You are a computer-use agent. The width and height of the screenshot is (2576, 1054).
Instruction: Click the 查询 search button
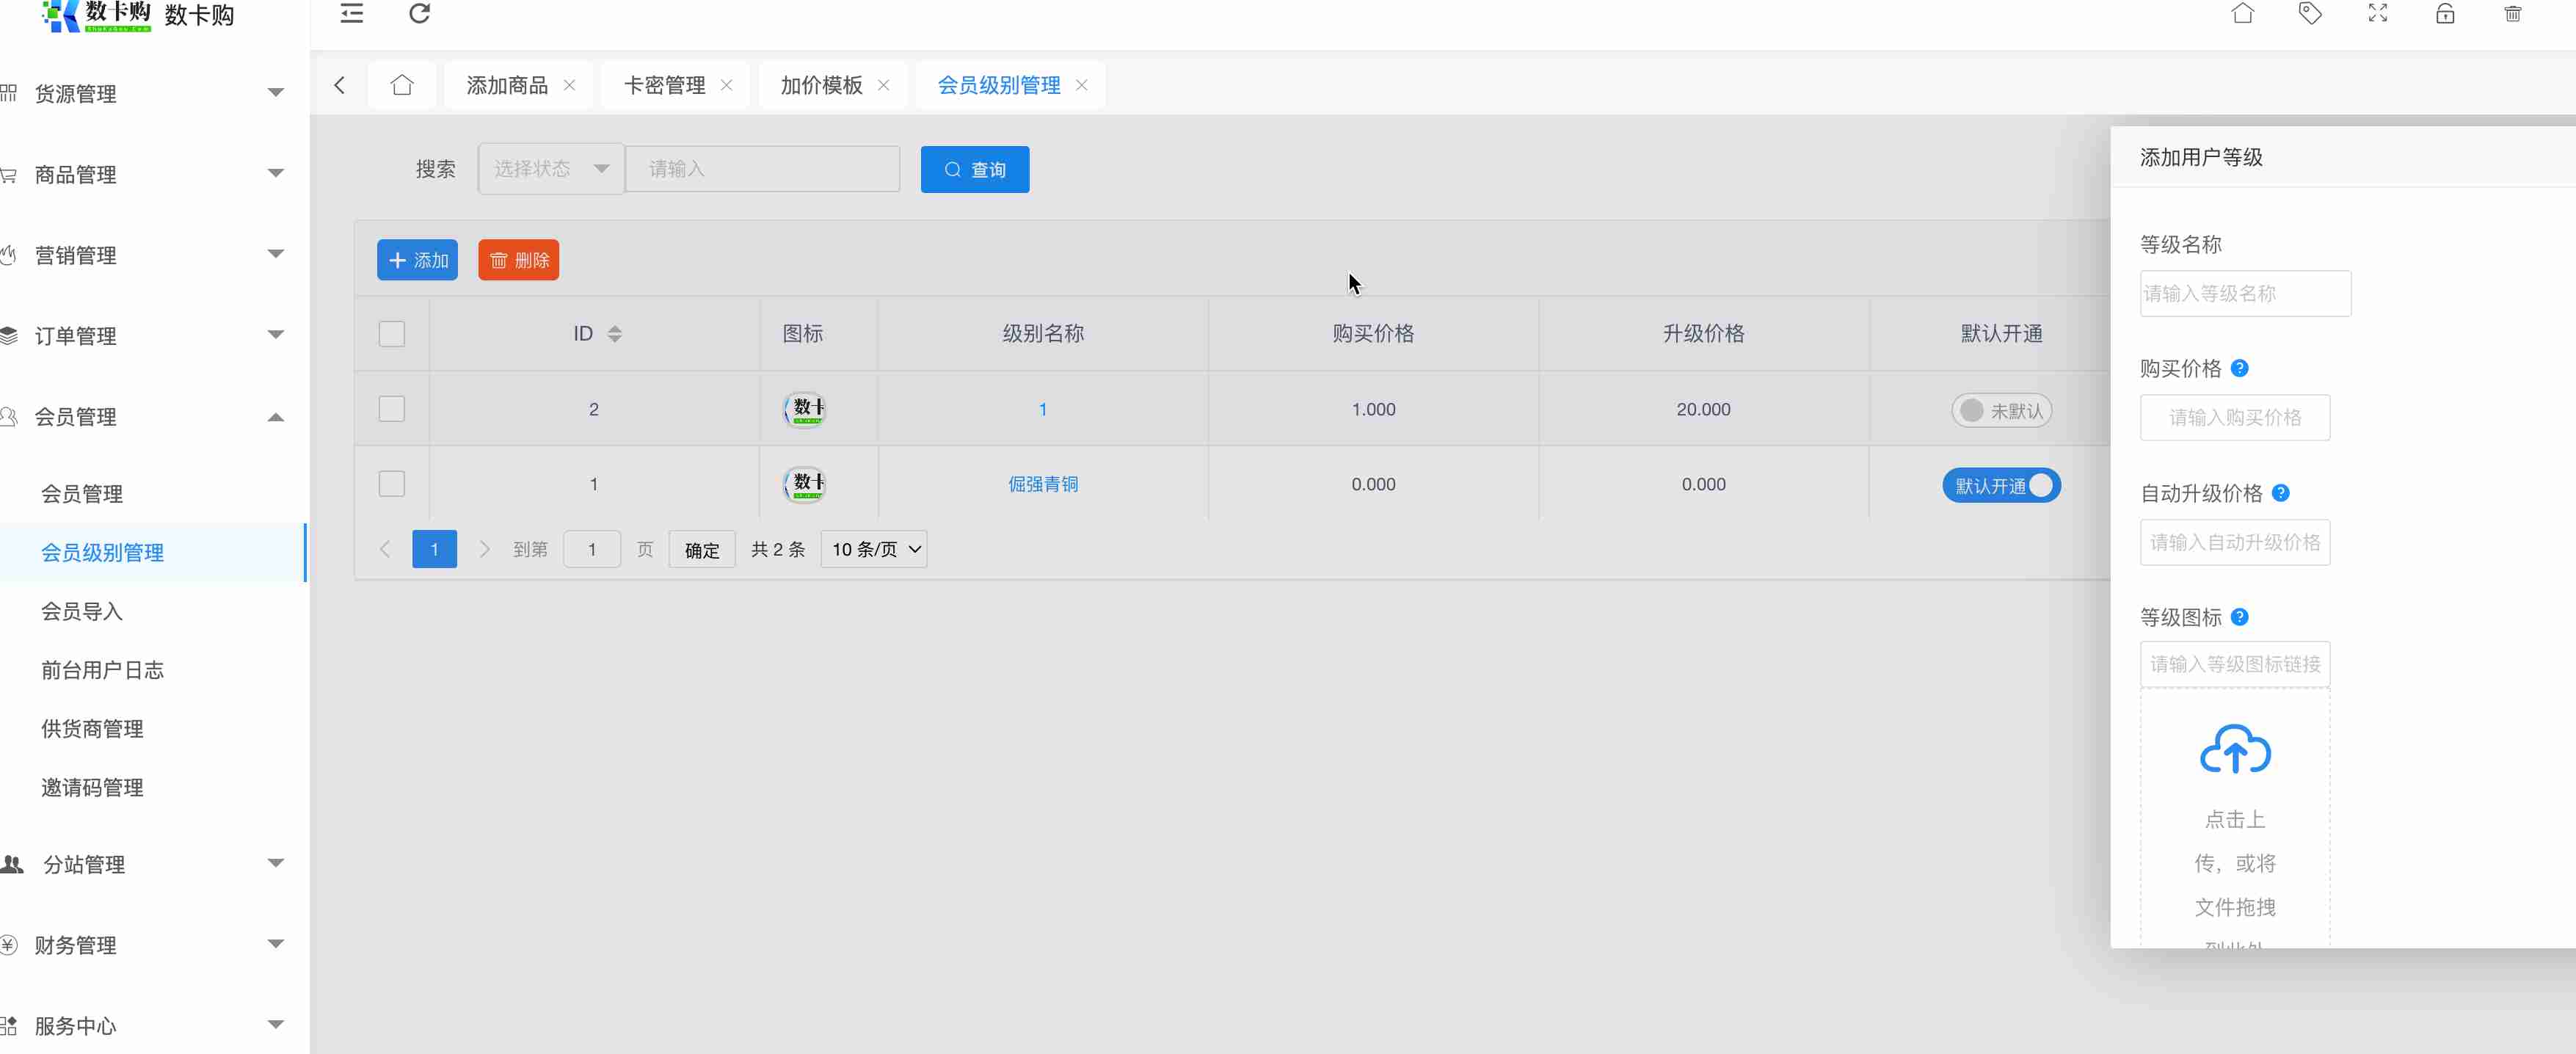(x=974, y=169)
